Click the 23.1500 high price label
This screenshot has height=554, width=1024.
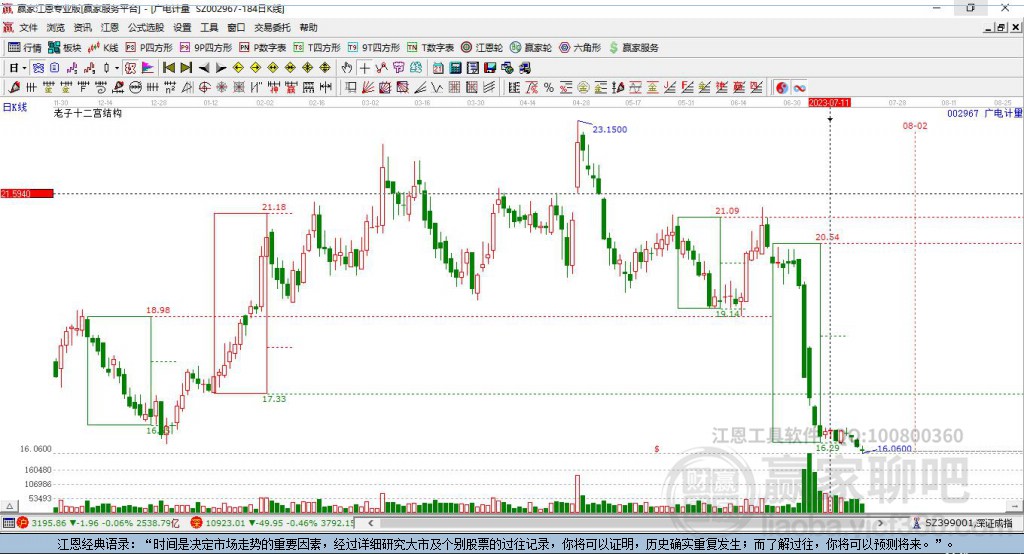click(x=609, y=129)
